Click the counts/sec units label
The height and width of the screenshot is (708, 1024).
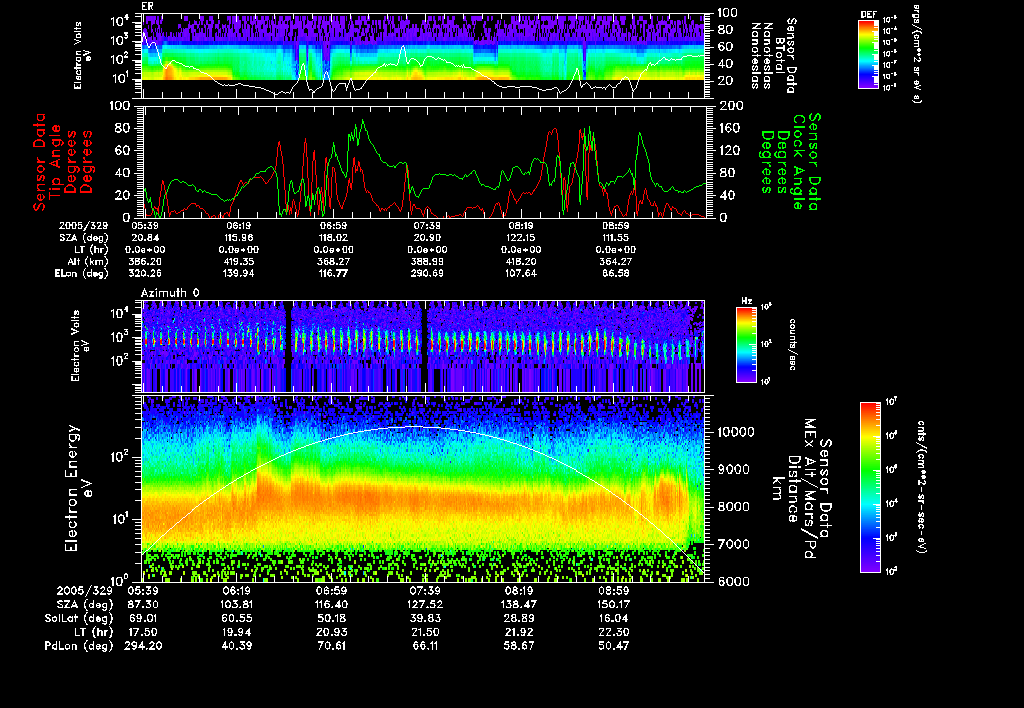(x=793, y=344)
